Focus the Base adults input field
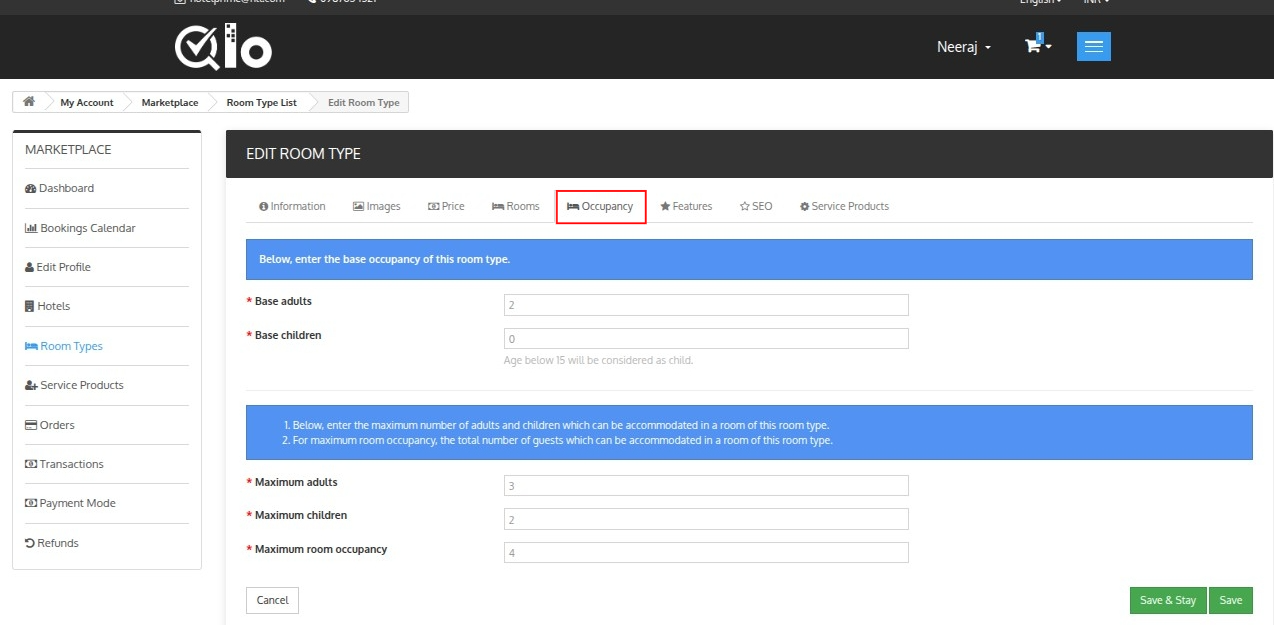The image size is (1274, 625). point(706,305)
